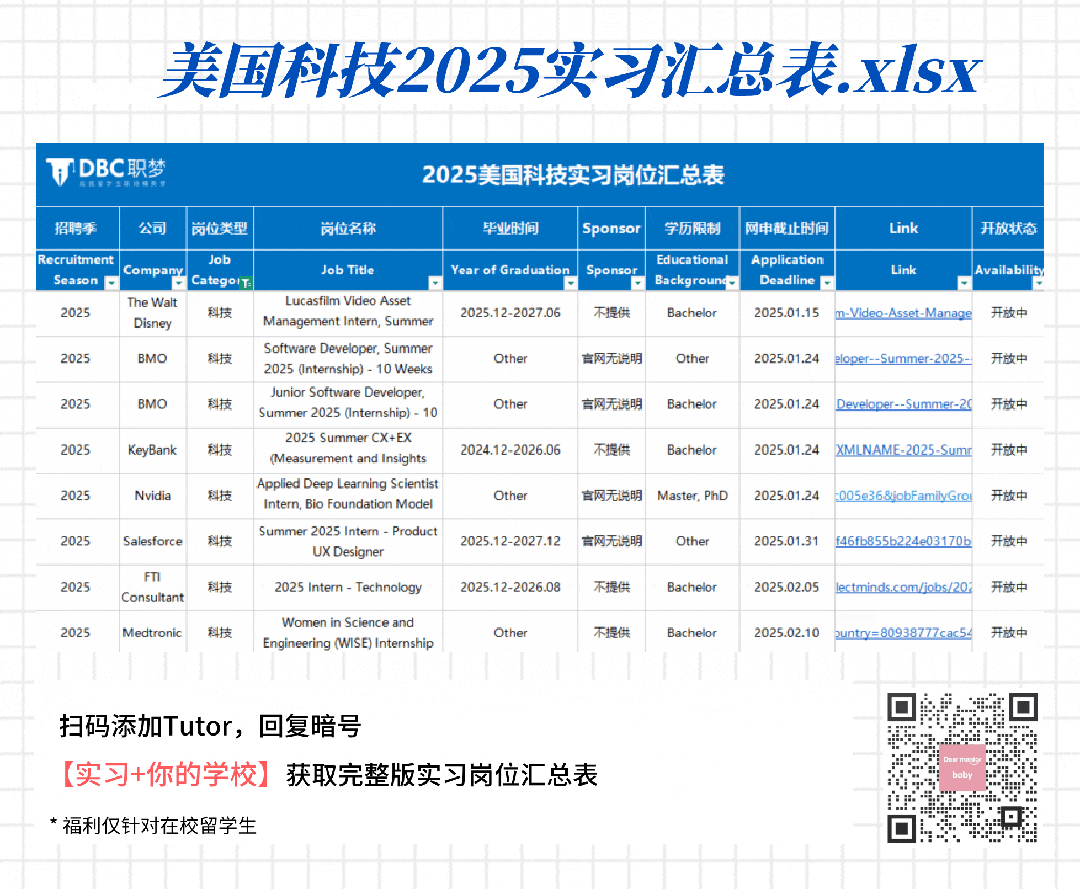Click the DBC 职梦 logo
The height and width of the screenshot is (889, 1080).
point(106,172)
